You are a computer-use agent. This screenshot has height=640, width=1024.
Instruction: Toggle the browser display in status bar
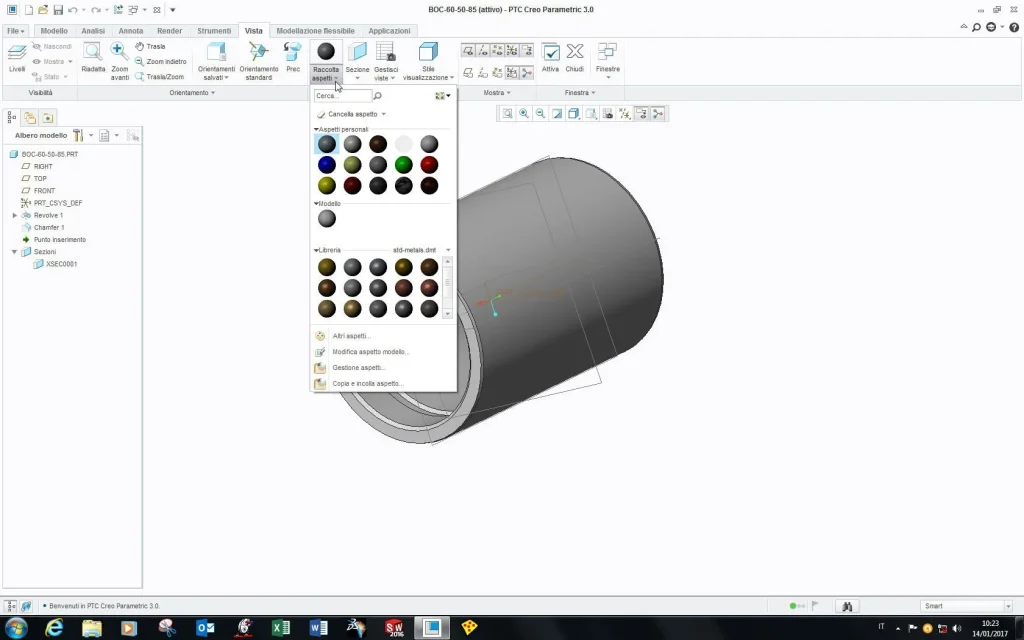pyautogui.click(x=26, y=606)
